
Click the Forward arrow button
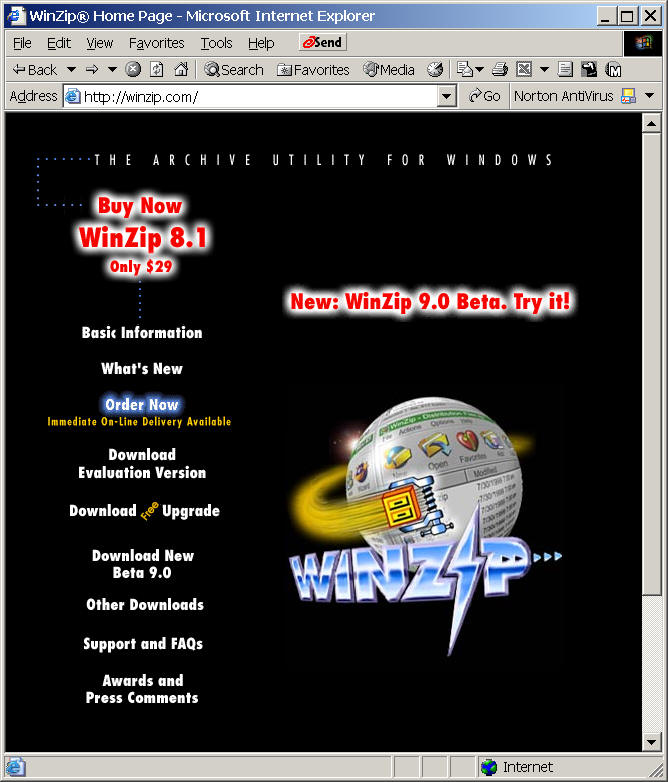(x=92, y=70)
